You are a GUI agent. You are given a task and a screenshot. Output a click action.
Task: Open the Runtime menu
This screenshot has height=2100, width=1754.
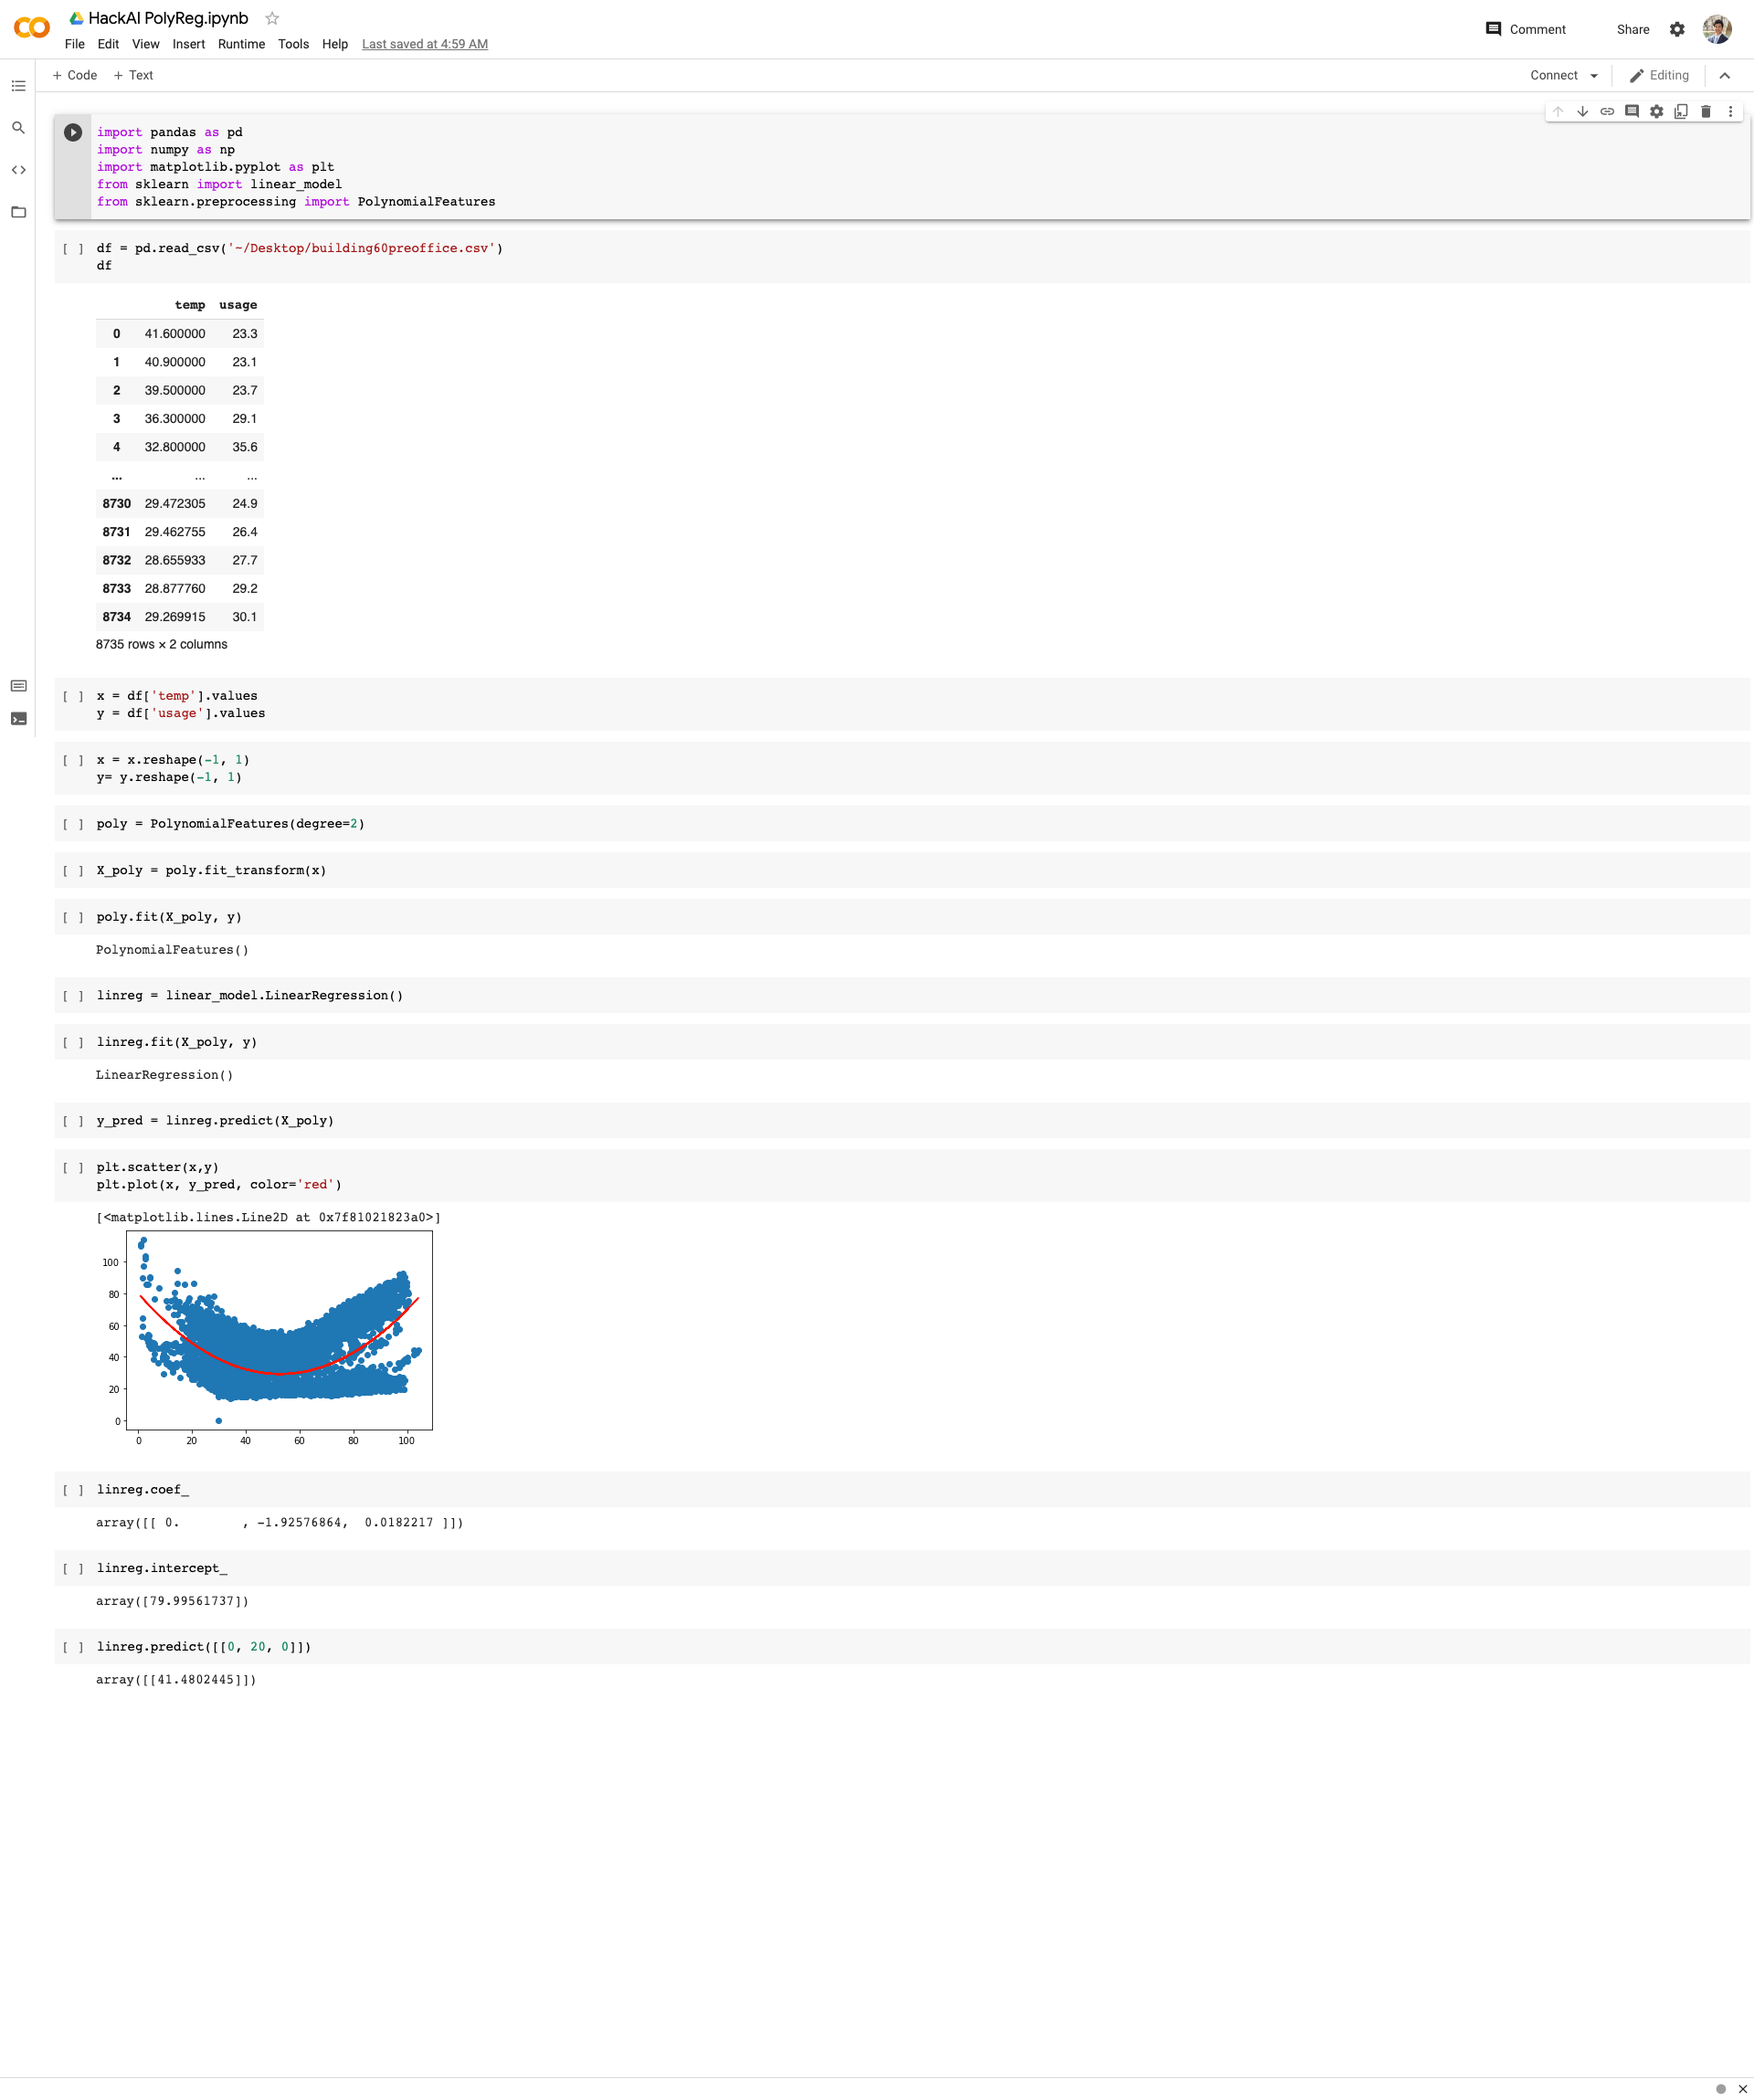241,44
